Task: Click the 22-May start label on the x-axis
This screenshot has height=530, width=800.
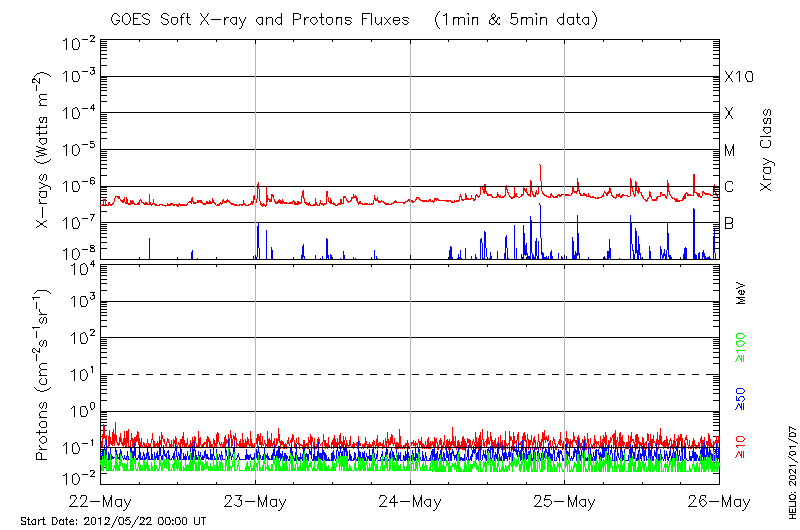Action: tap(100, 501)
